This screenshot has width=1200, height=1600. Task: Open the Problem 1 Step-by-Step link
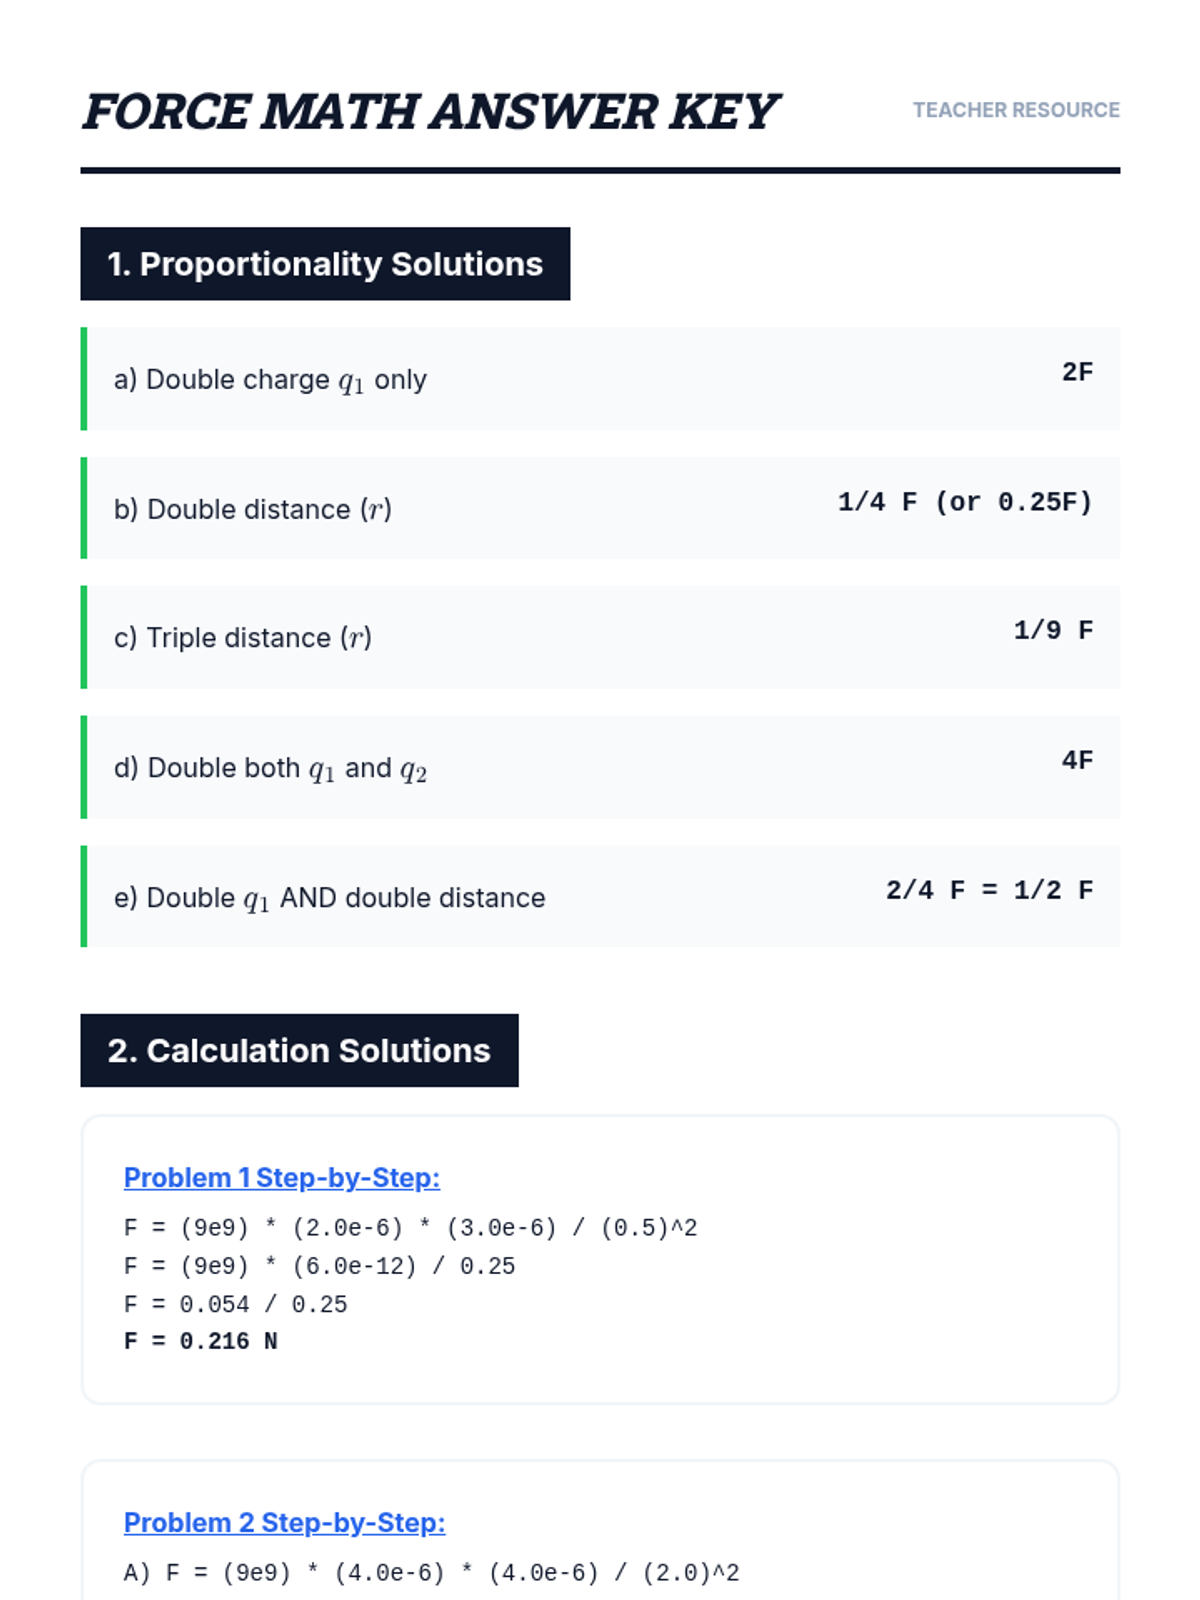tap(281, 1178)
